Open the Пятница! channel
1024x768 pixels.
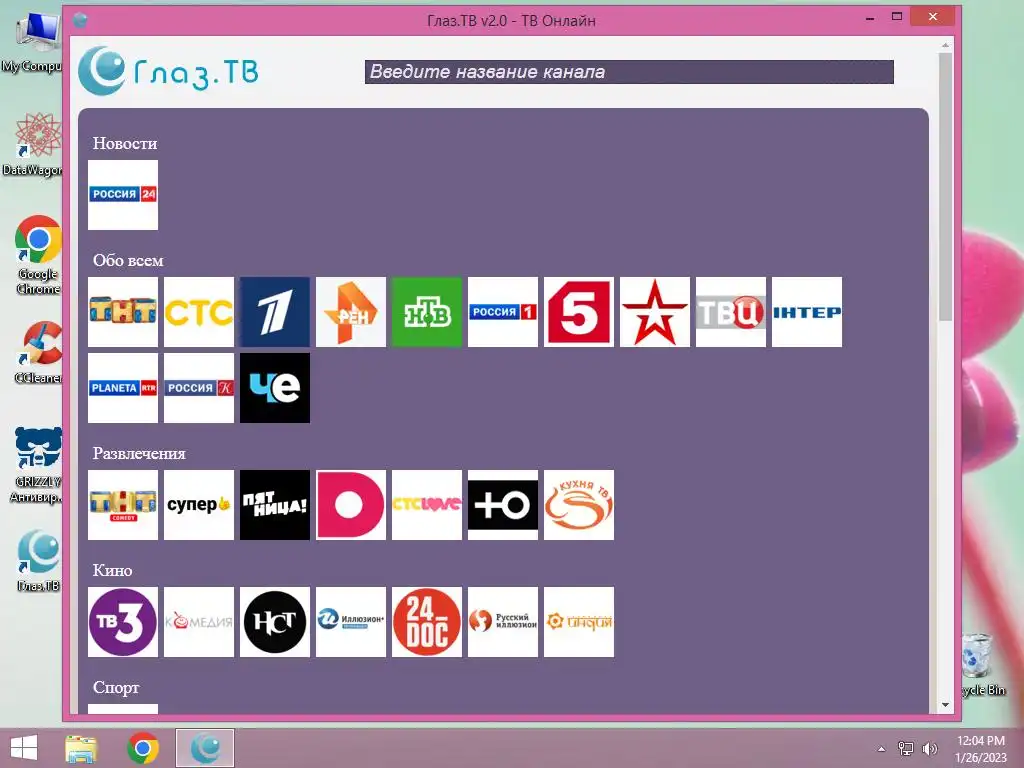coord(275,505)
